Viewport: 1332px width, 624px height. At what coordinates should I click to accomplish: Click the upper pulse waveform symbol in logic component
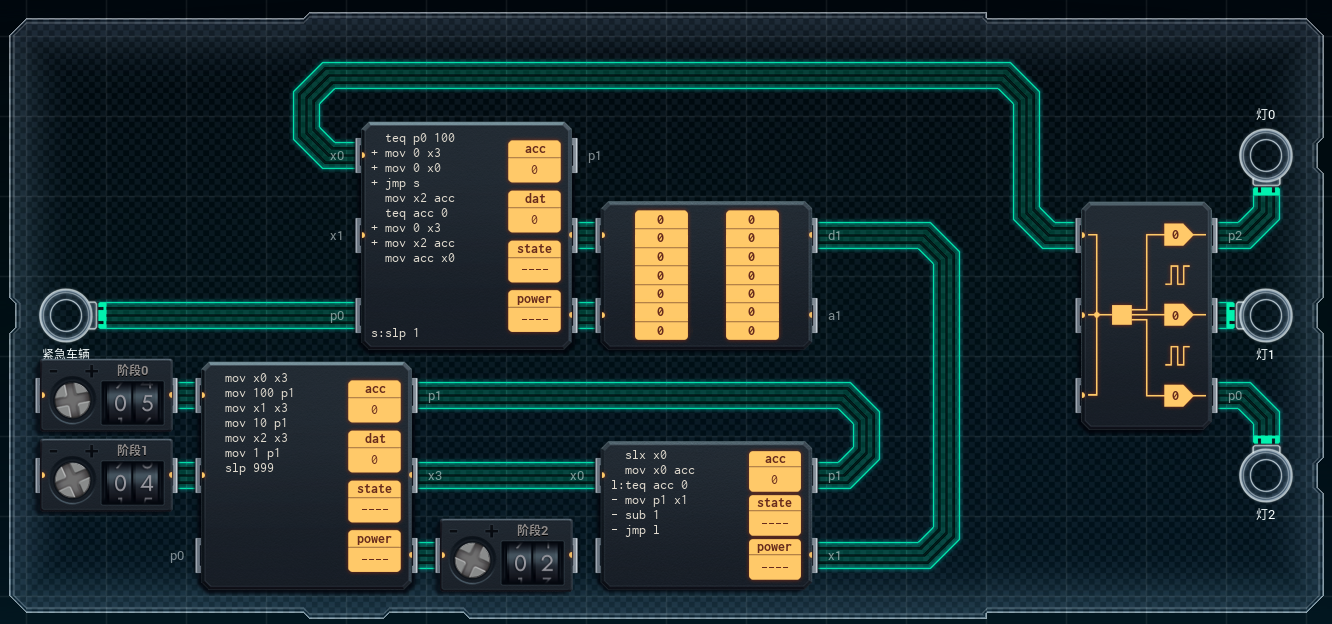point(1177,275)
